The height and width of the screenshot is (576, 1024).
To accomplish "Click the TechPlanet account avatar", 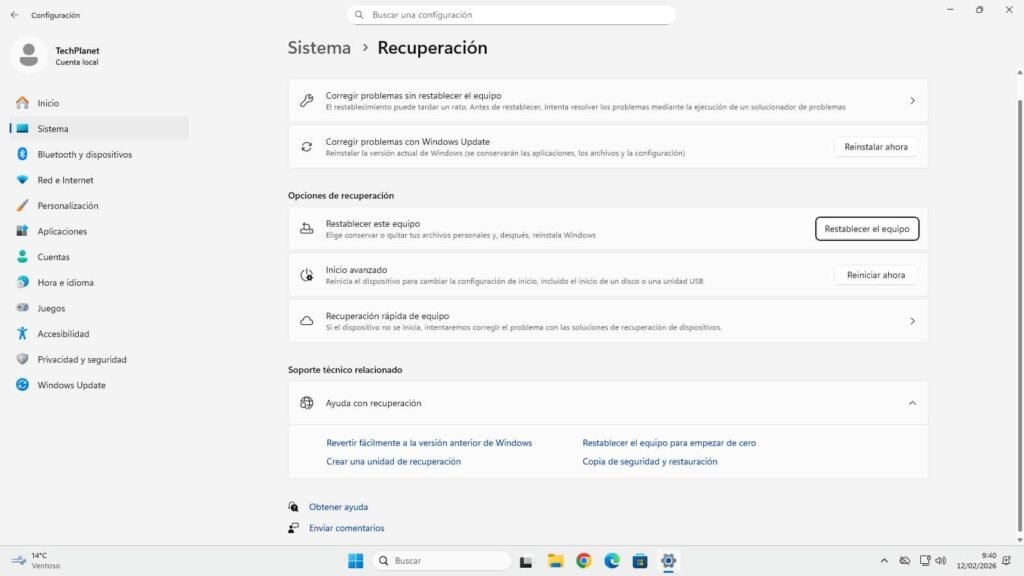I will pos(28,55).
